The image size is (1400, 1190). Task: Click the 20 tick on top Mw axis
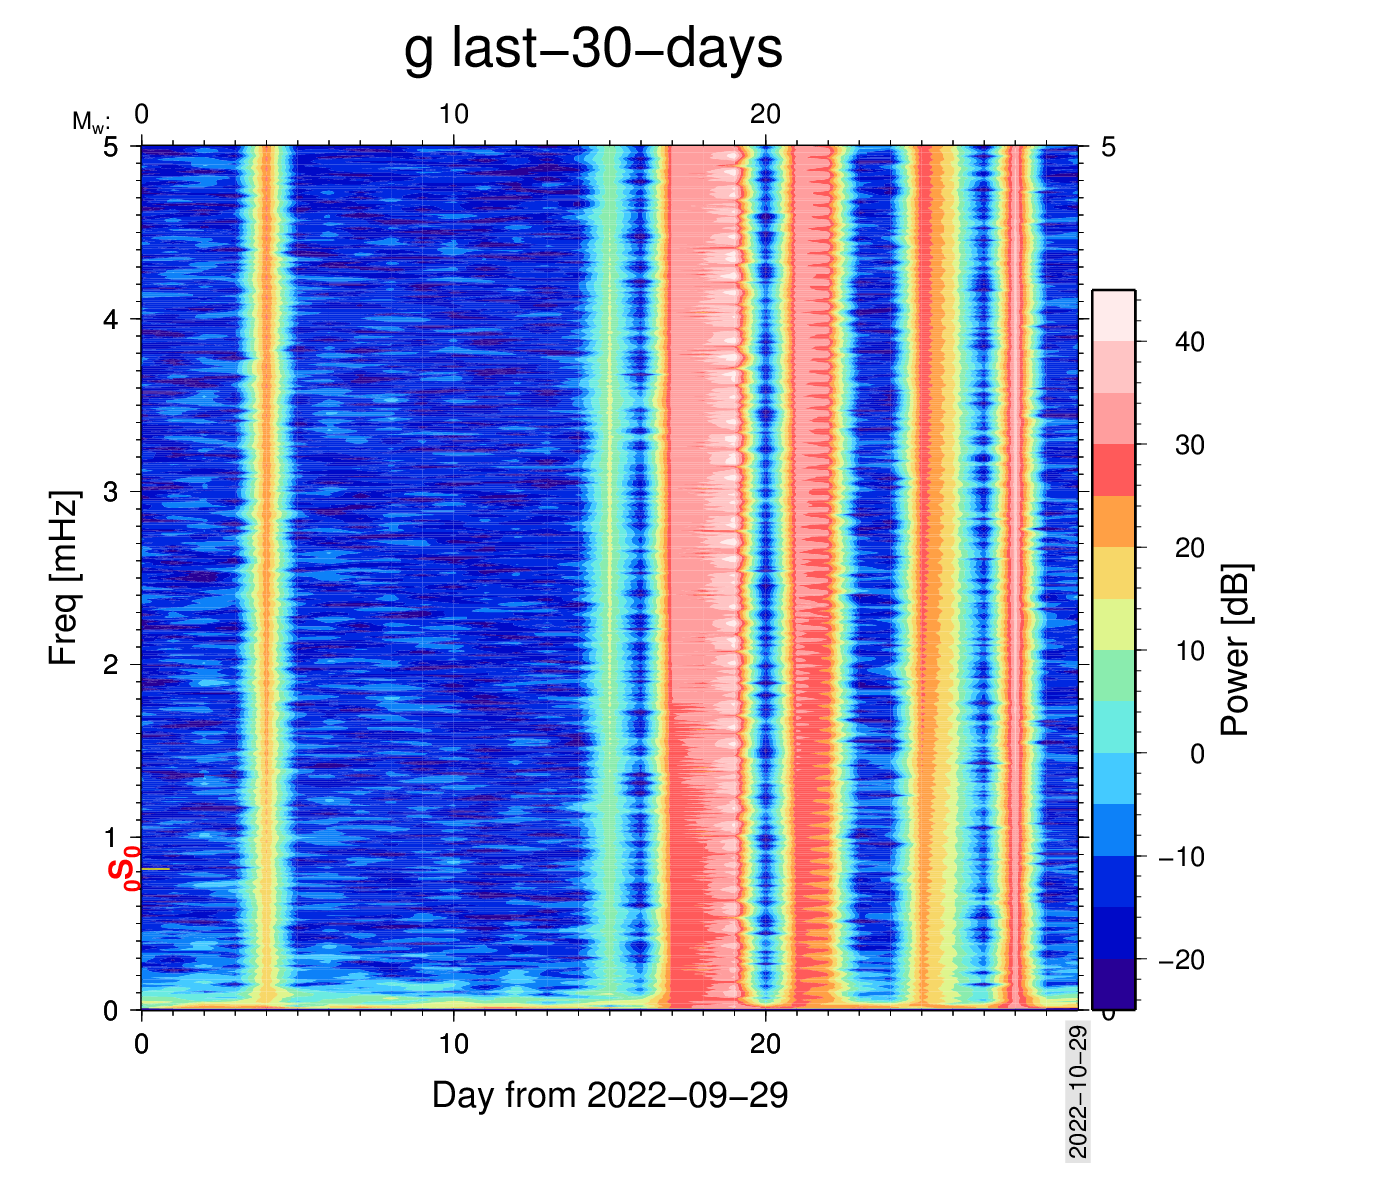[x=765, y=114]
